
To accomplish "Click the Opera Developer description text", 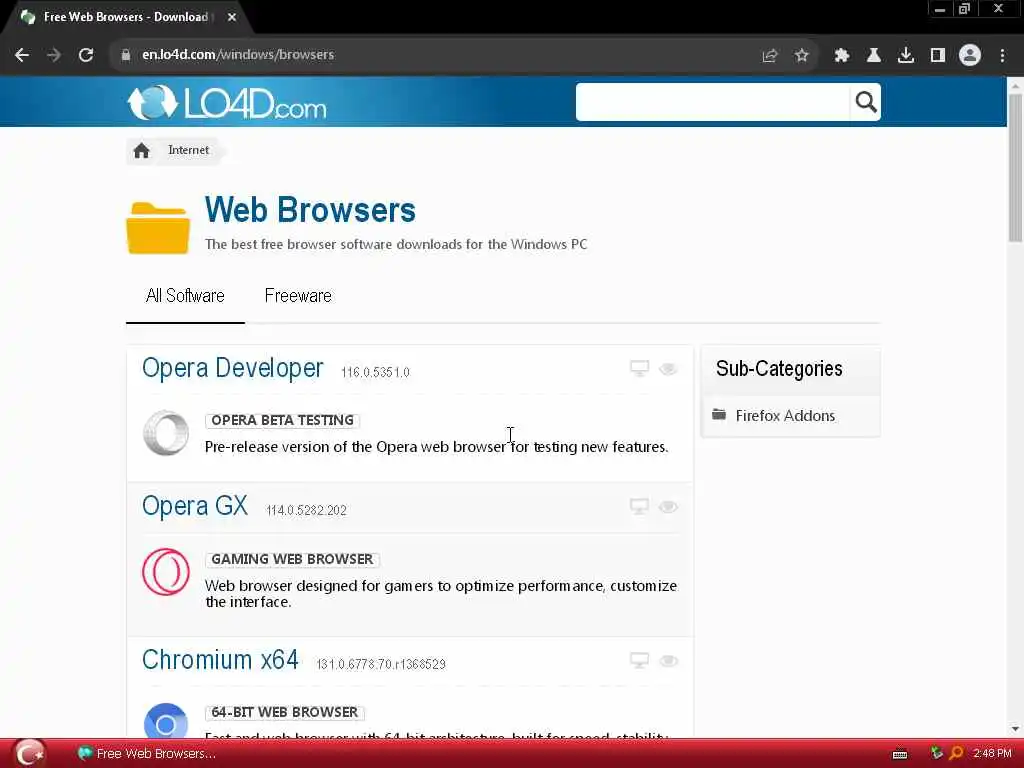I will pyautogui.click(x=436, y=447).
